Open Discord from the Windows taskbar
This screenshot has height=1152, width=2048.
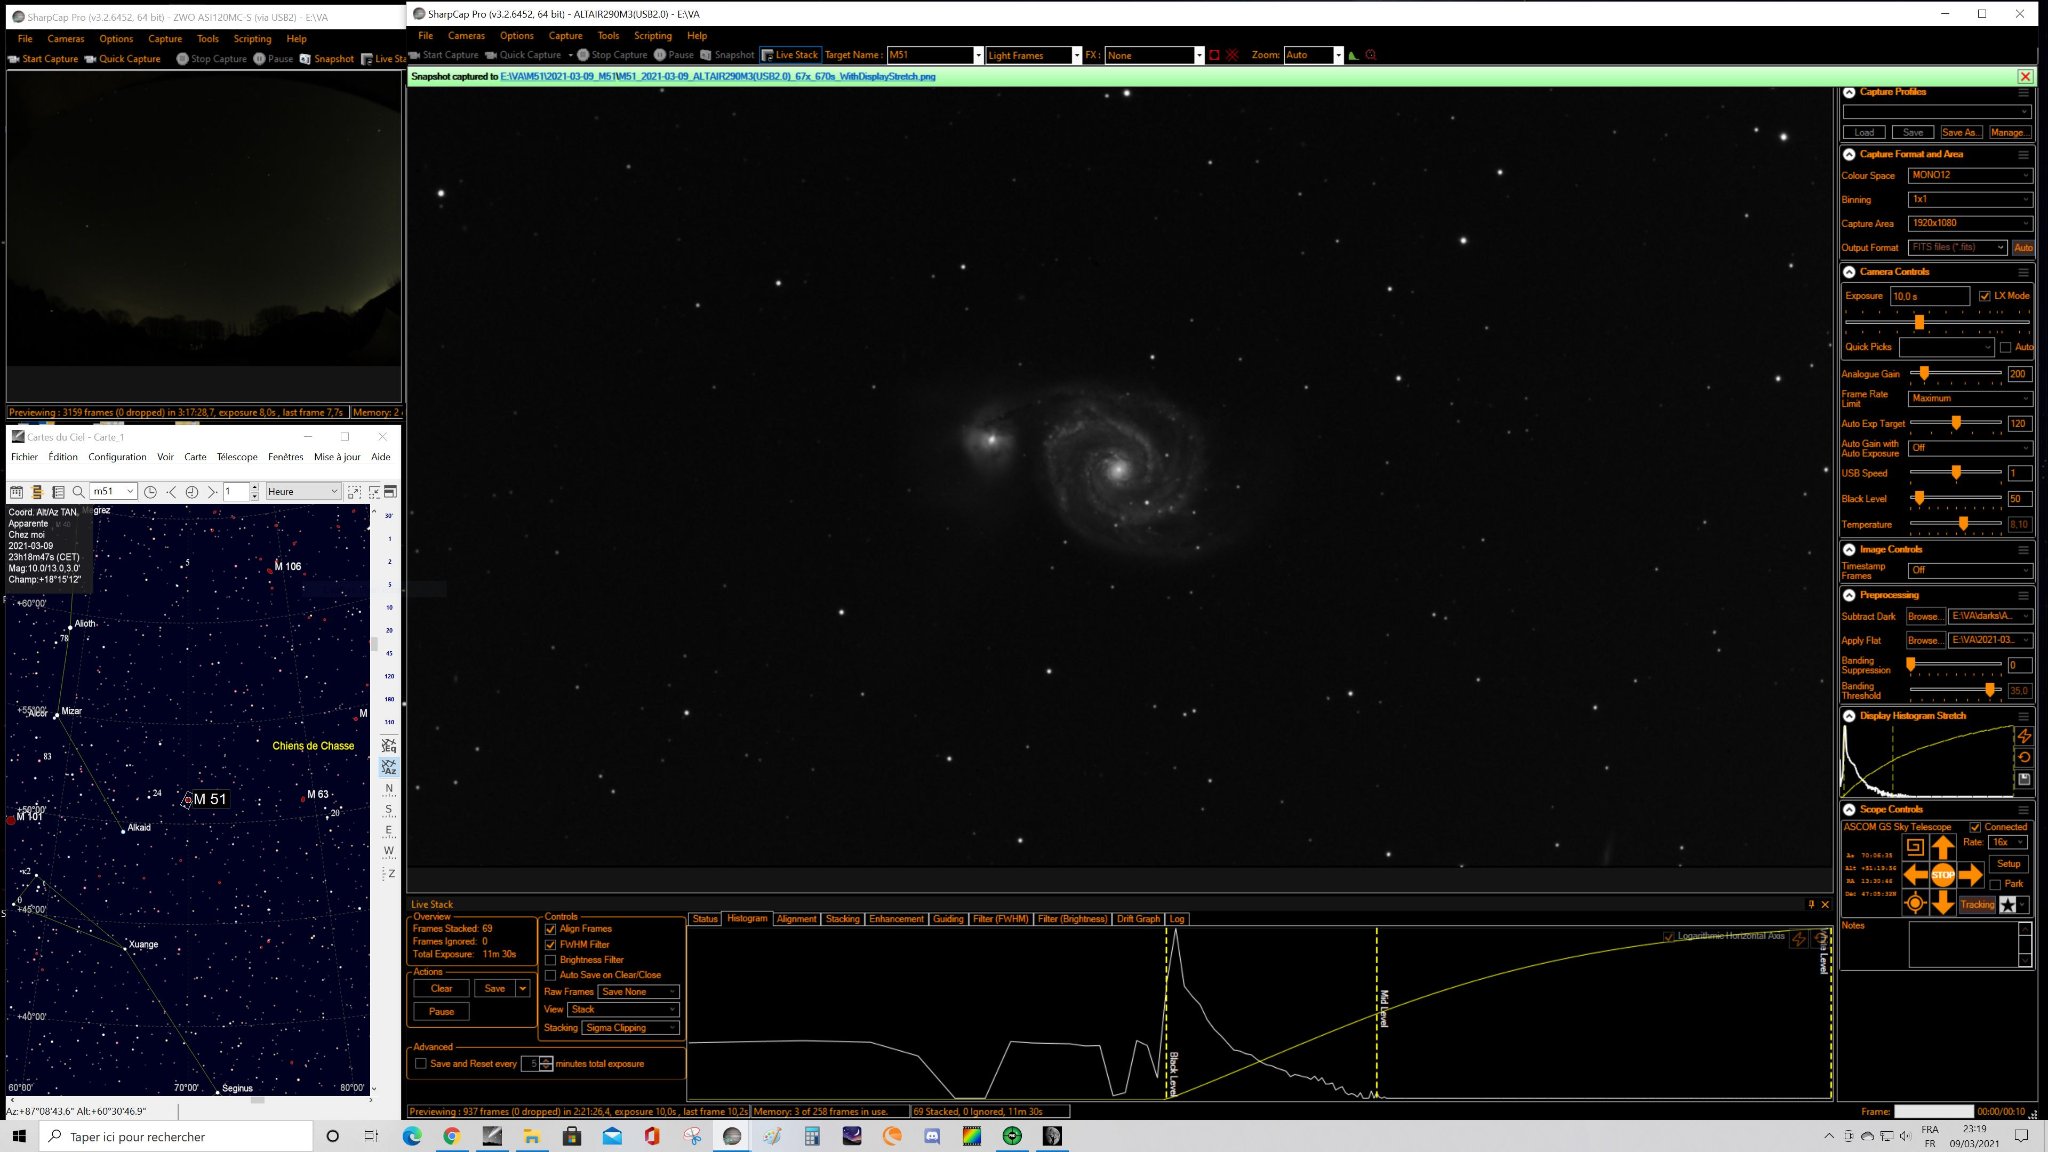932,1136
